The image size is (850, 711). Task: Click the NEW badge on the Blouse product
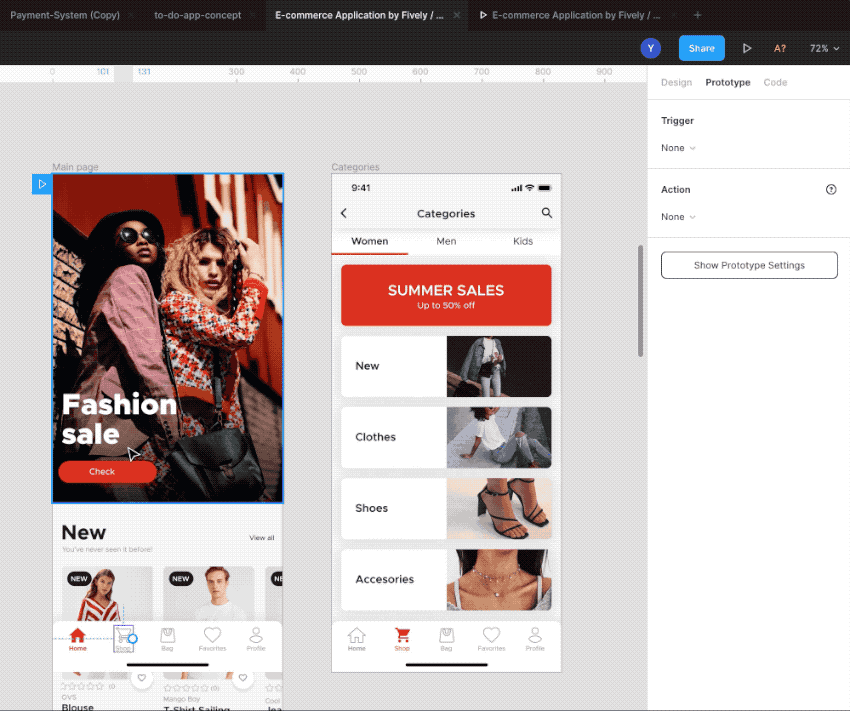pyautogui.click(x=79, y=579)
